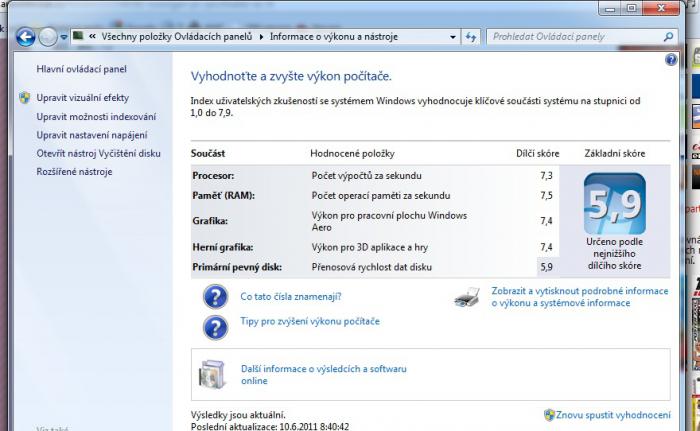
Task: Click the question icon beside 'Co tato čísla znamenají?'
Action: click(x=215, y=297)
